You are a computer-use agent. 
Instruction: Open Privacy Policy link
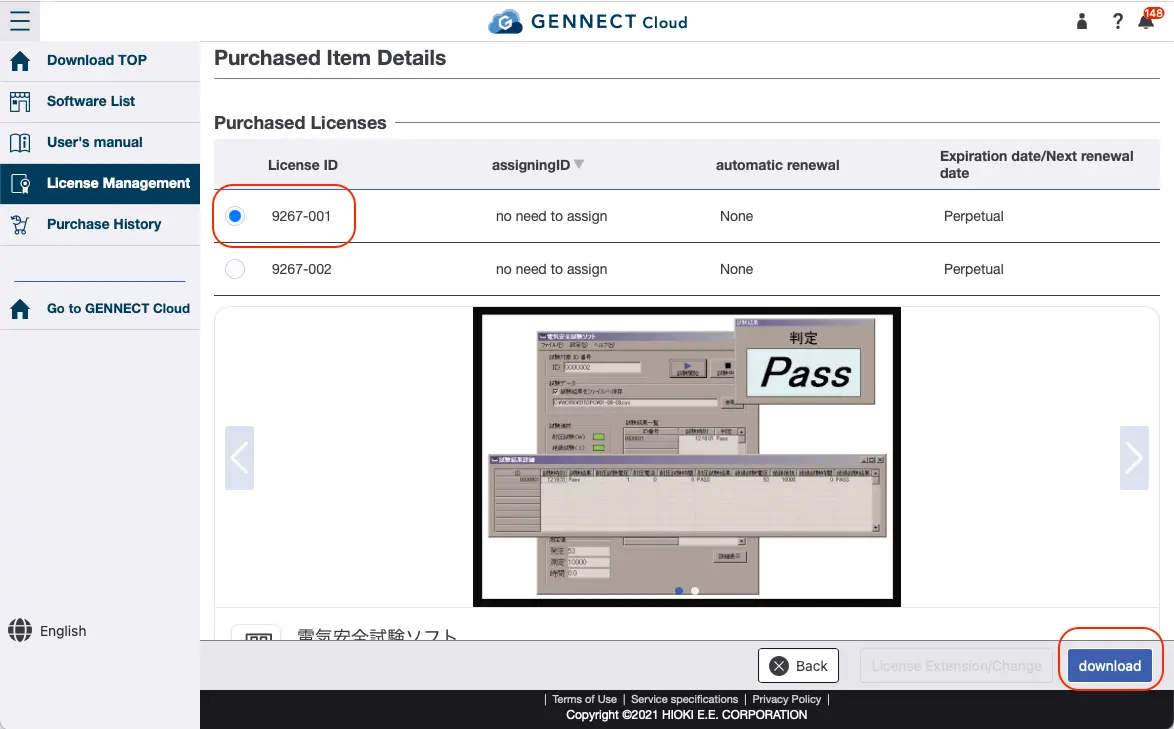coord(786,699)
